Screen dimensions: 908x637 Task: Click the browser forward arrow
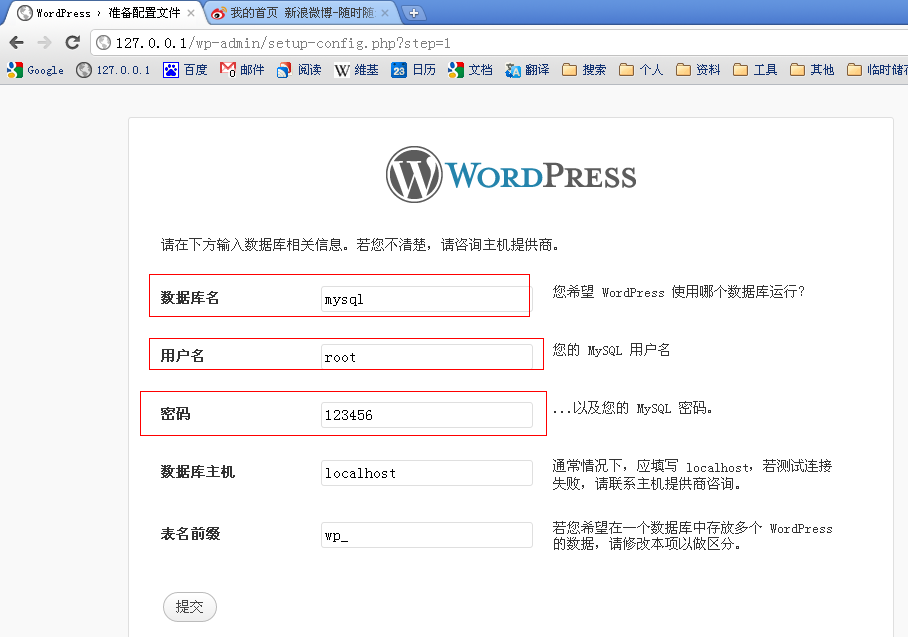(45, 42)
